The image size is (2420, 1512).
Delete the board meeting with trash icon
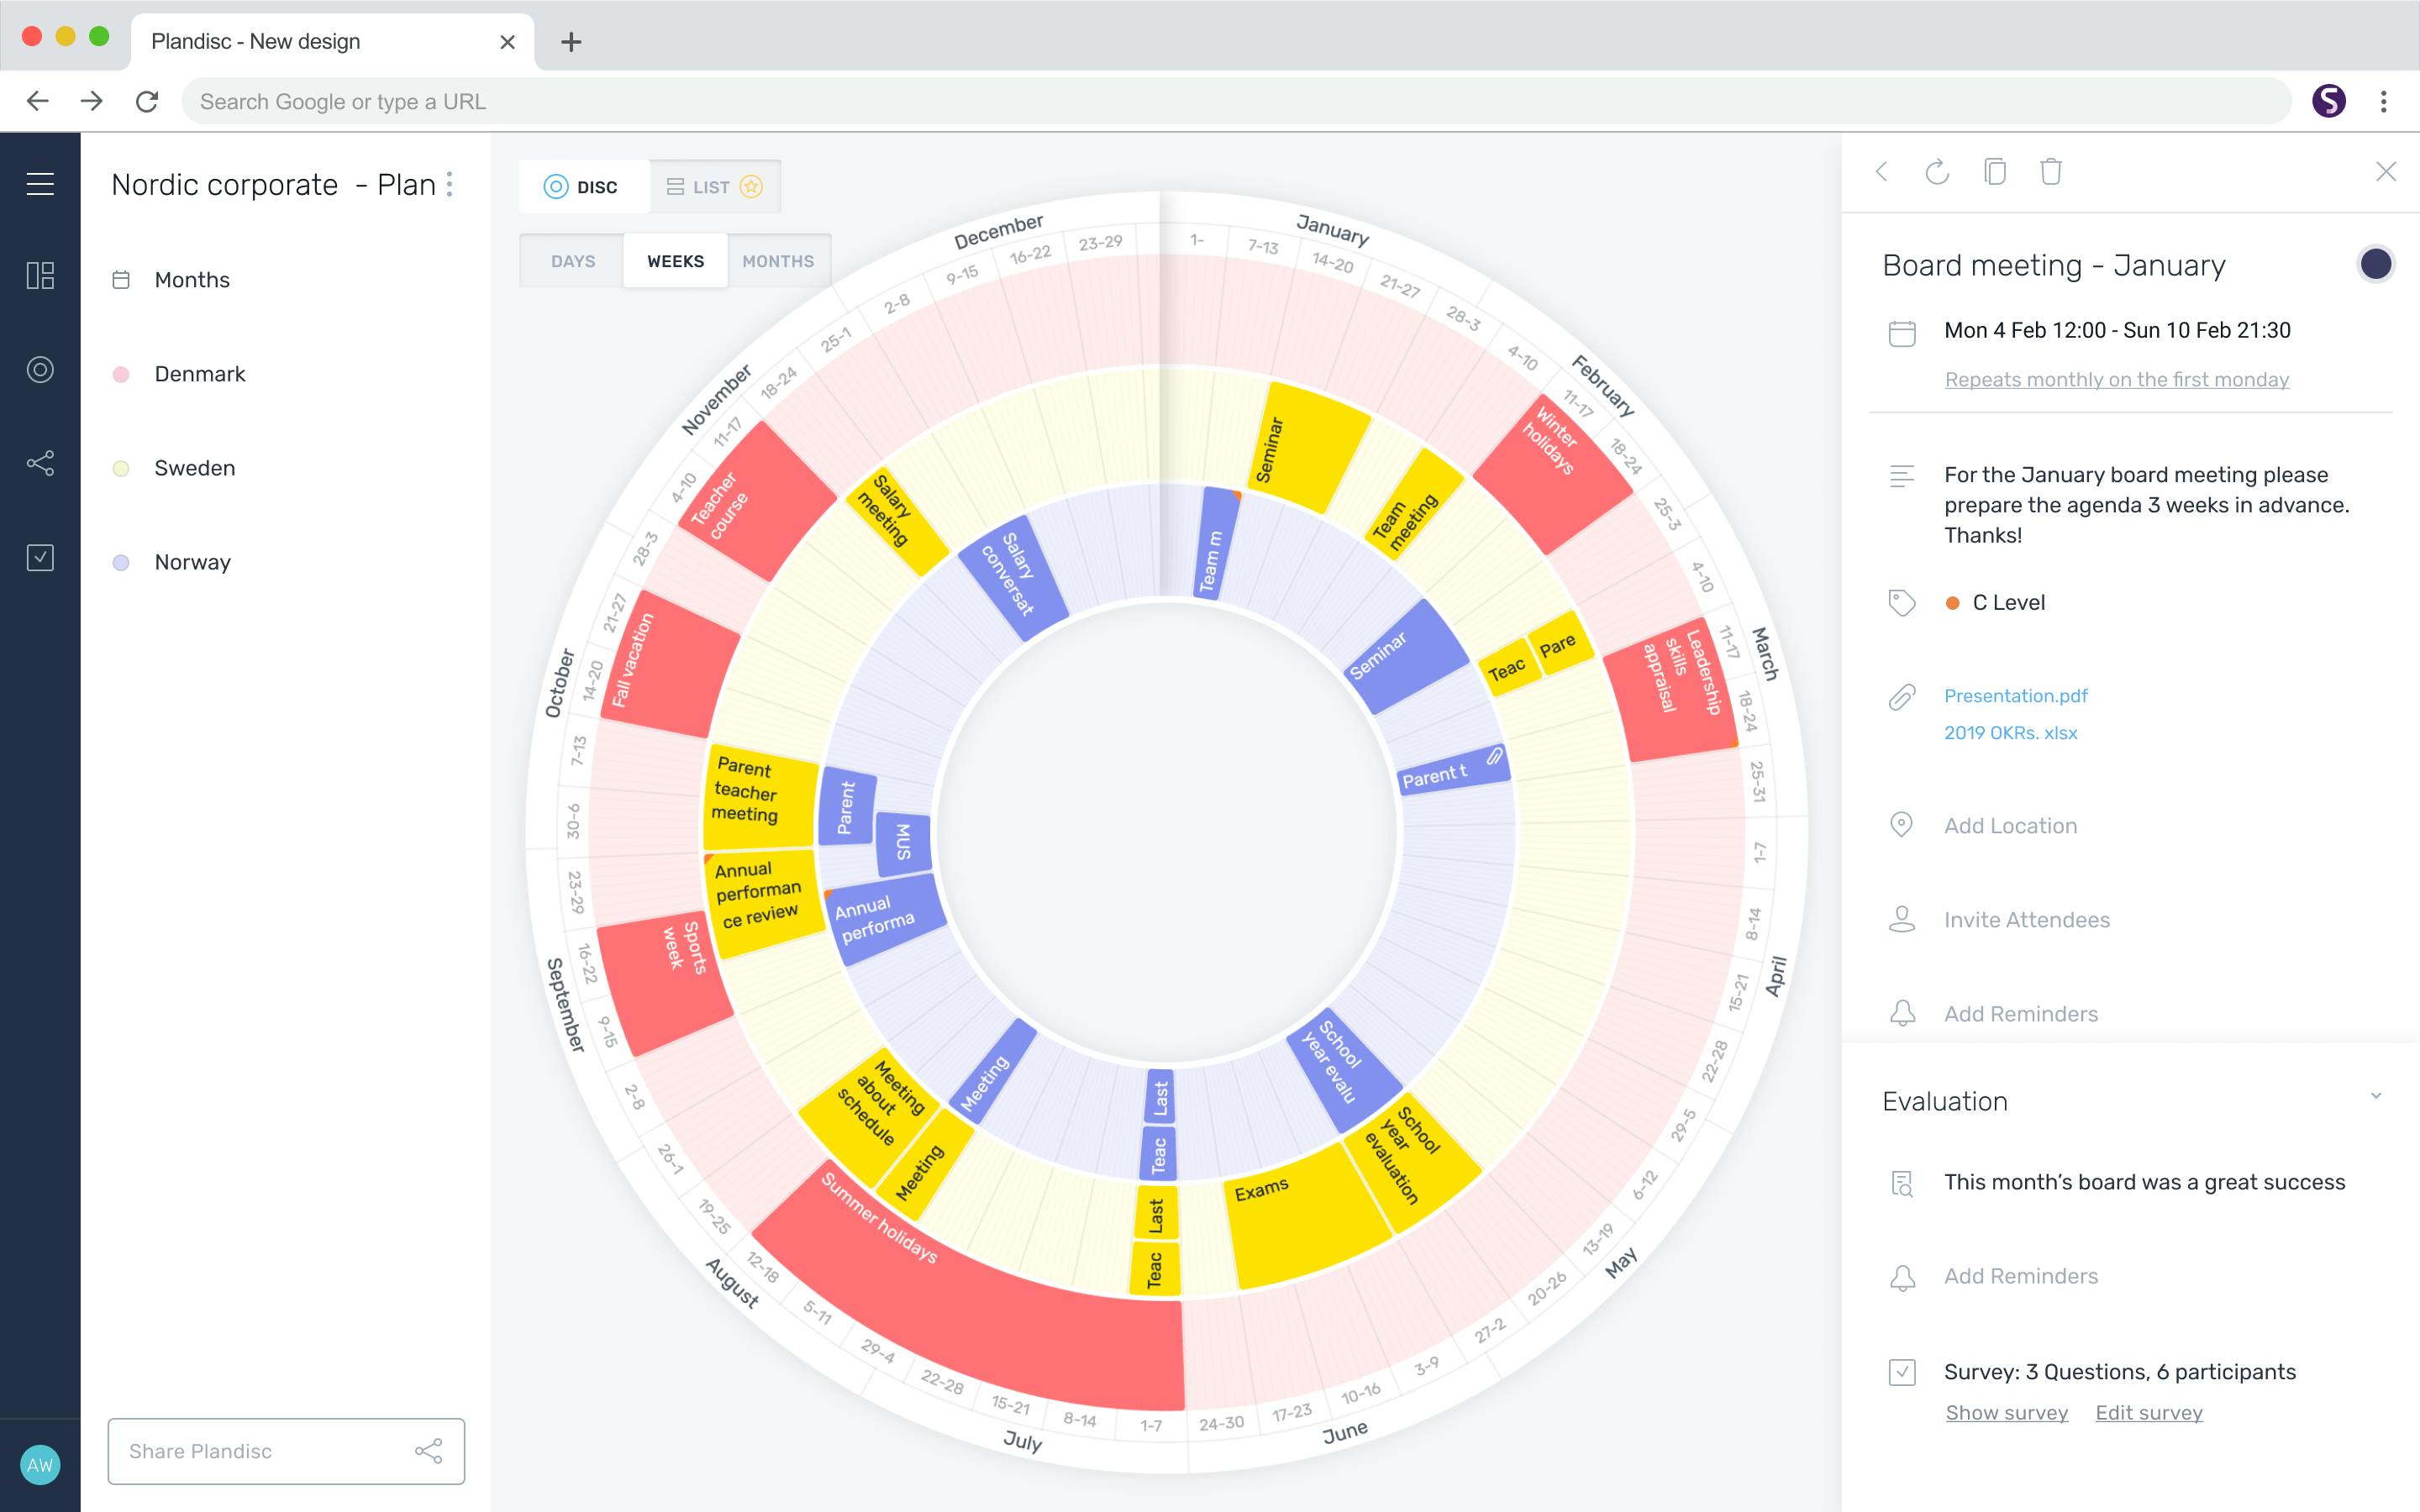pyautogui.click(x=2051, y=172)
